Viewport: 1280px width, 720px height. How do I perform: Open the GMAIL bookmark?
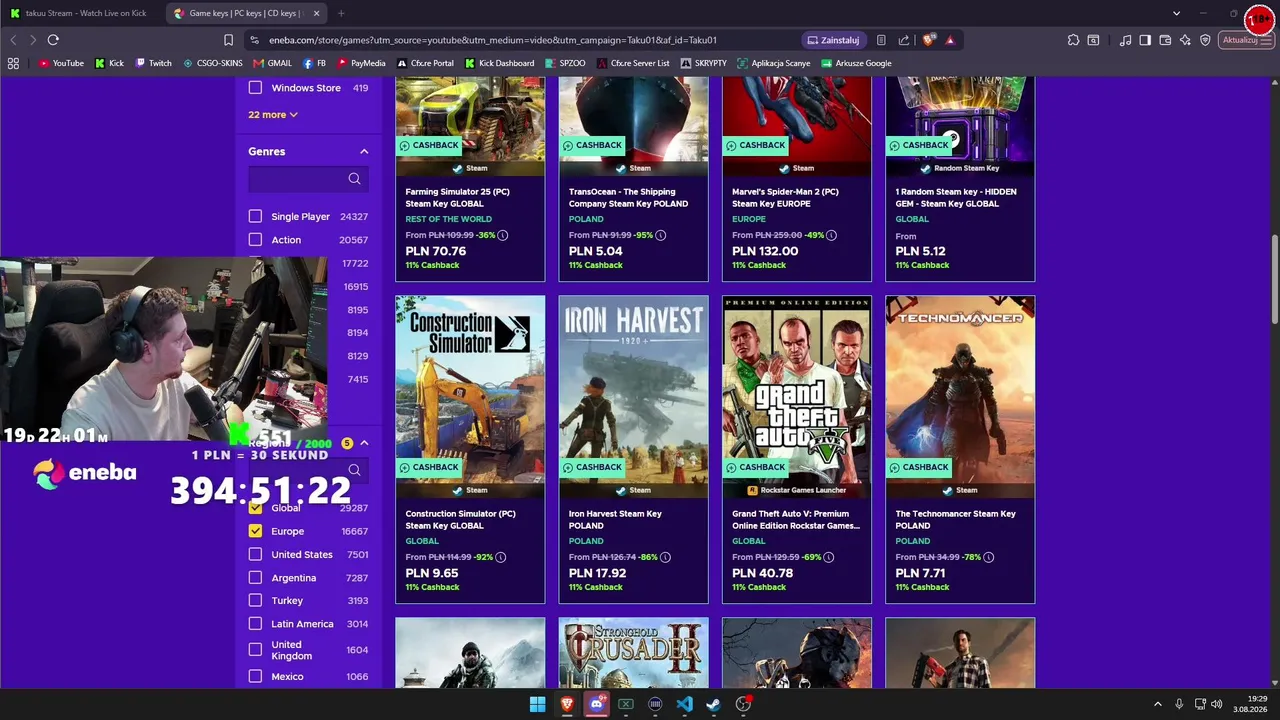tap(272, 63)
